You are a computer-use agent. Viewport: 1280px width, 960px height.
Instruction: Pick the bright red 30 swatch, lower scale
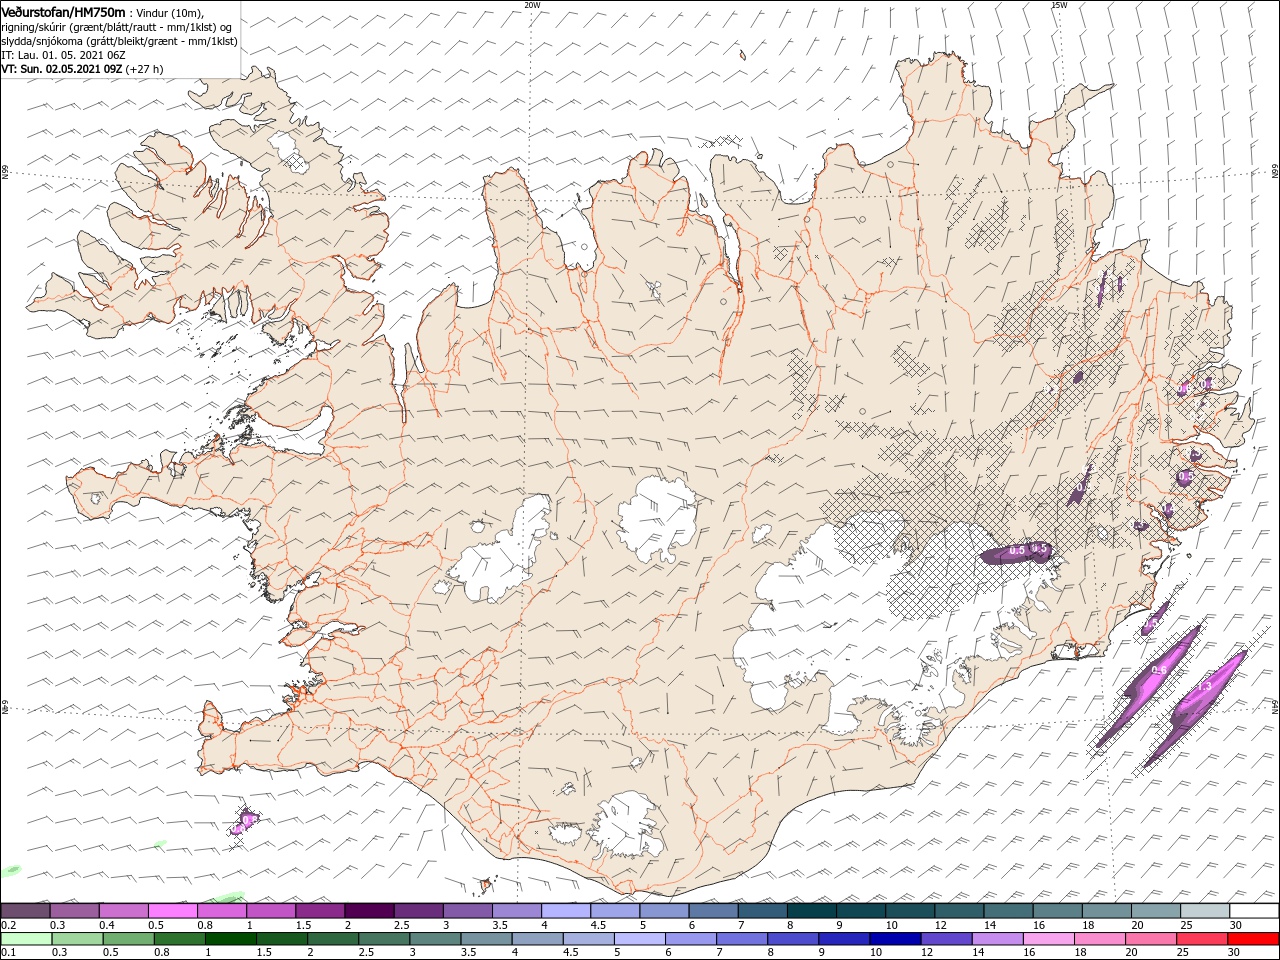(1252, 939)
